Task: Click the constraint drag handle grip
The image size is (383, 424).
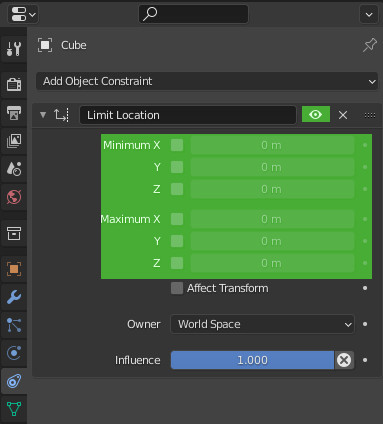Action: [x=370, y=115]
